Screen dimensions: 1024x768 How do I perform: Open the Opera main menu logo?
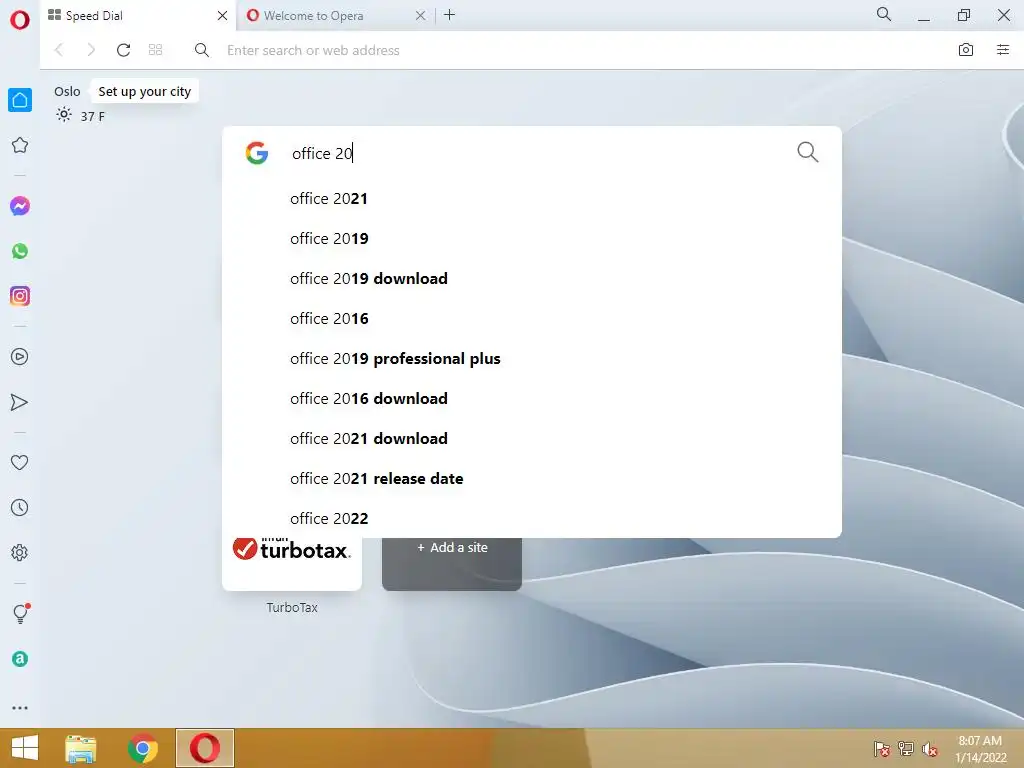coord(20,20)
